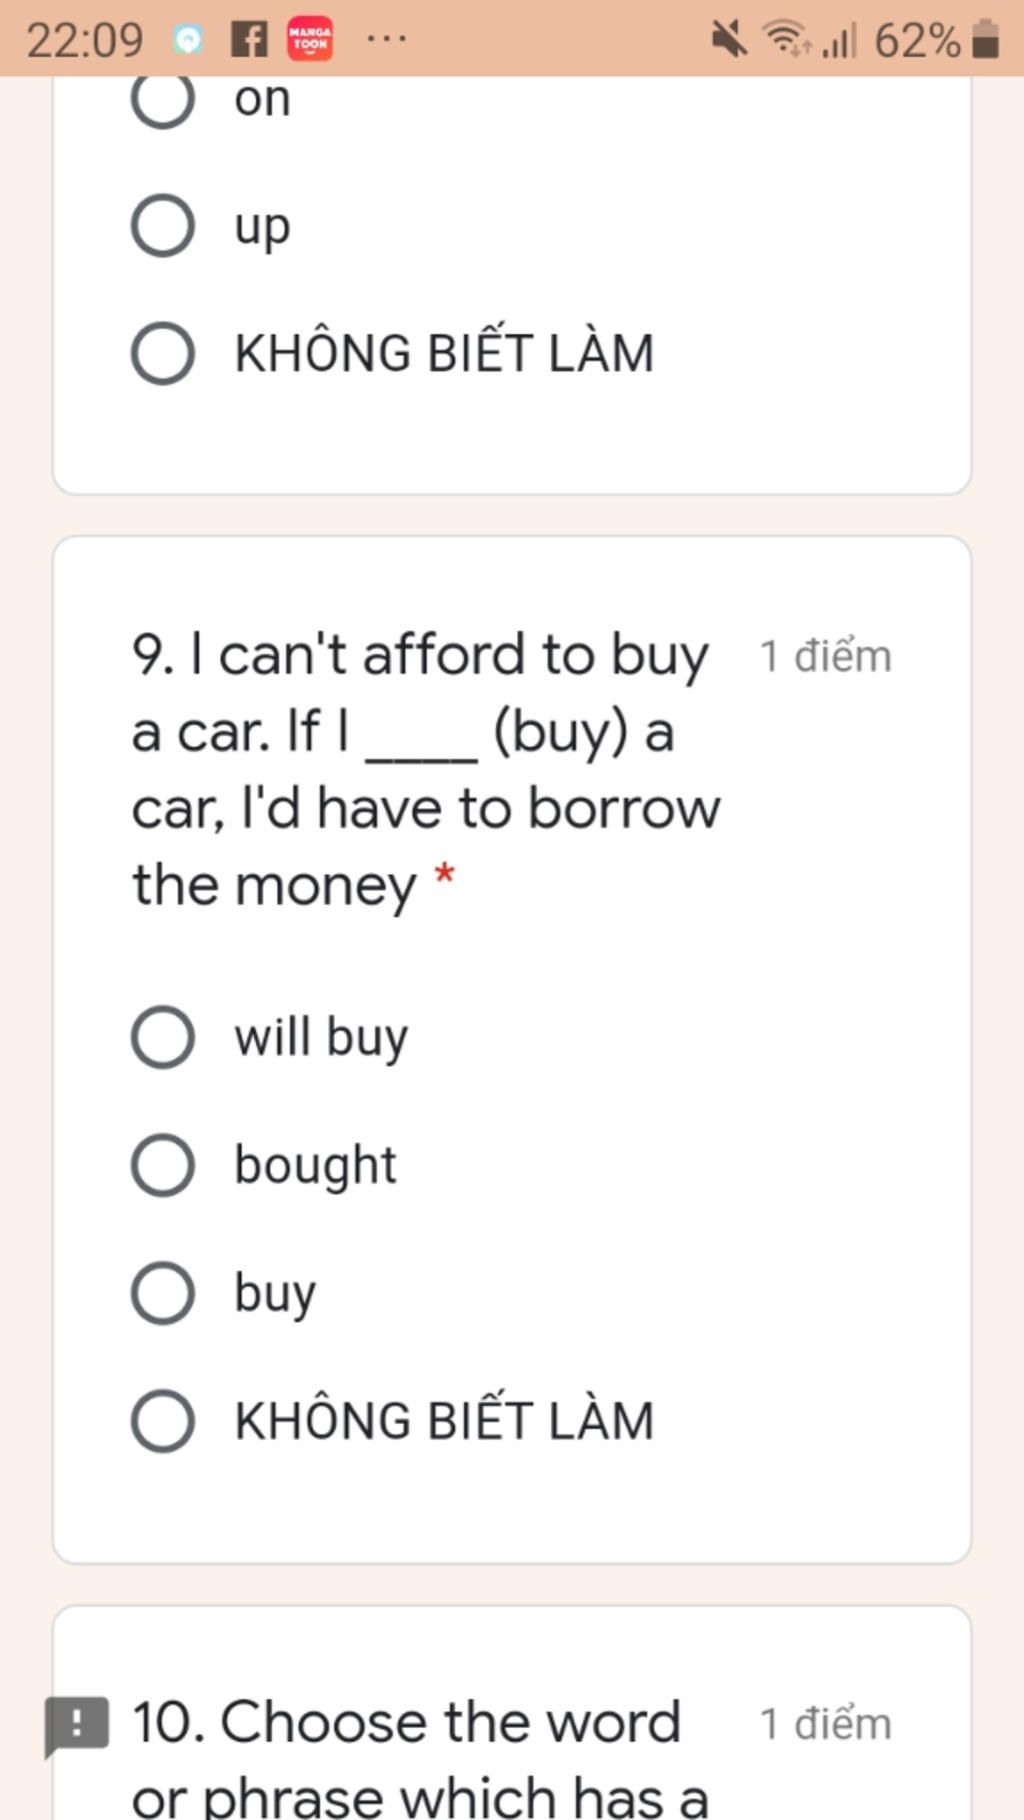Screen dimensions: 1024x1820
Task: Choose "will buy" for question 9
Action: coord(163,1037)
